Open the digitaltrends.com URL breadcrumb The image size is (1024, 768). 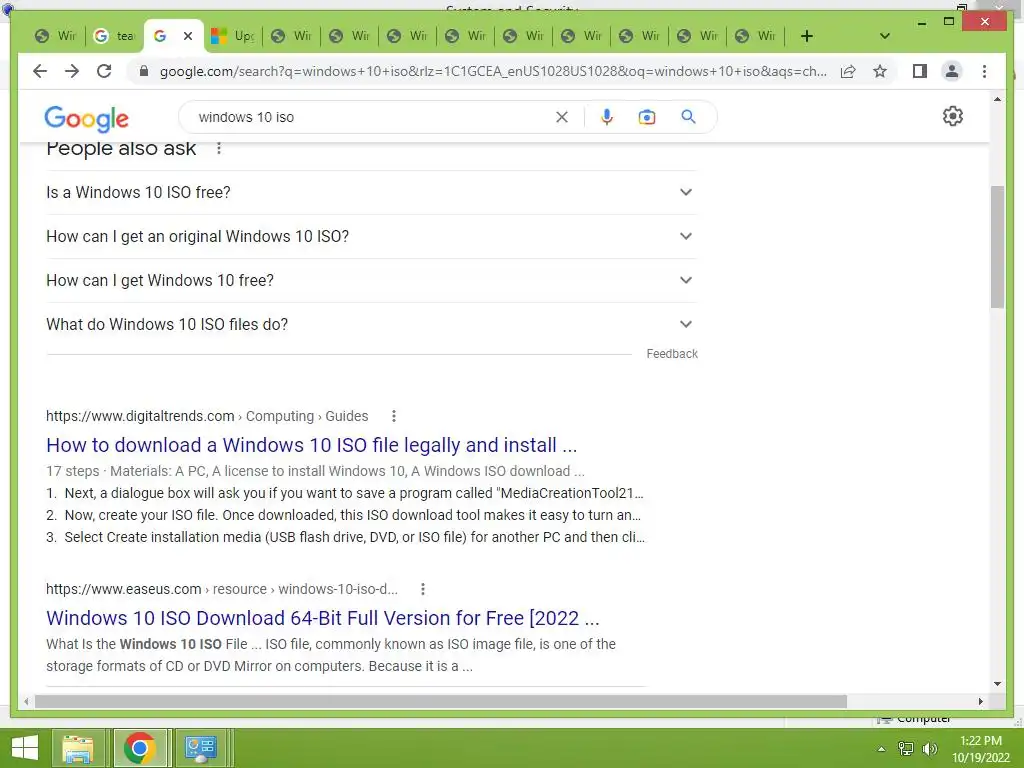(207, 416)
